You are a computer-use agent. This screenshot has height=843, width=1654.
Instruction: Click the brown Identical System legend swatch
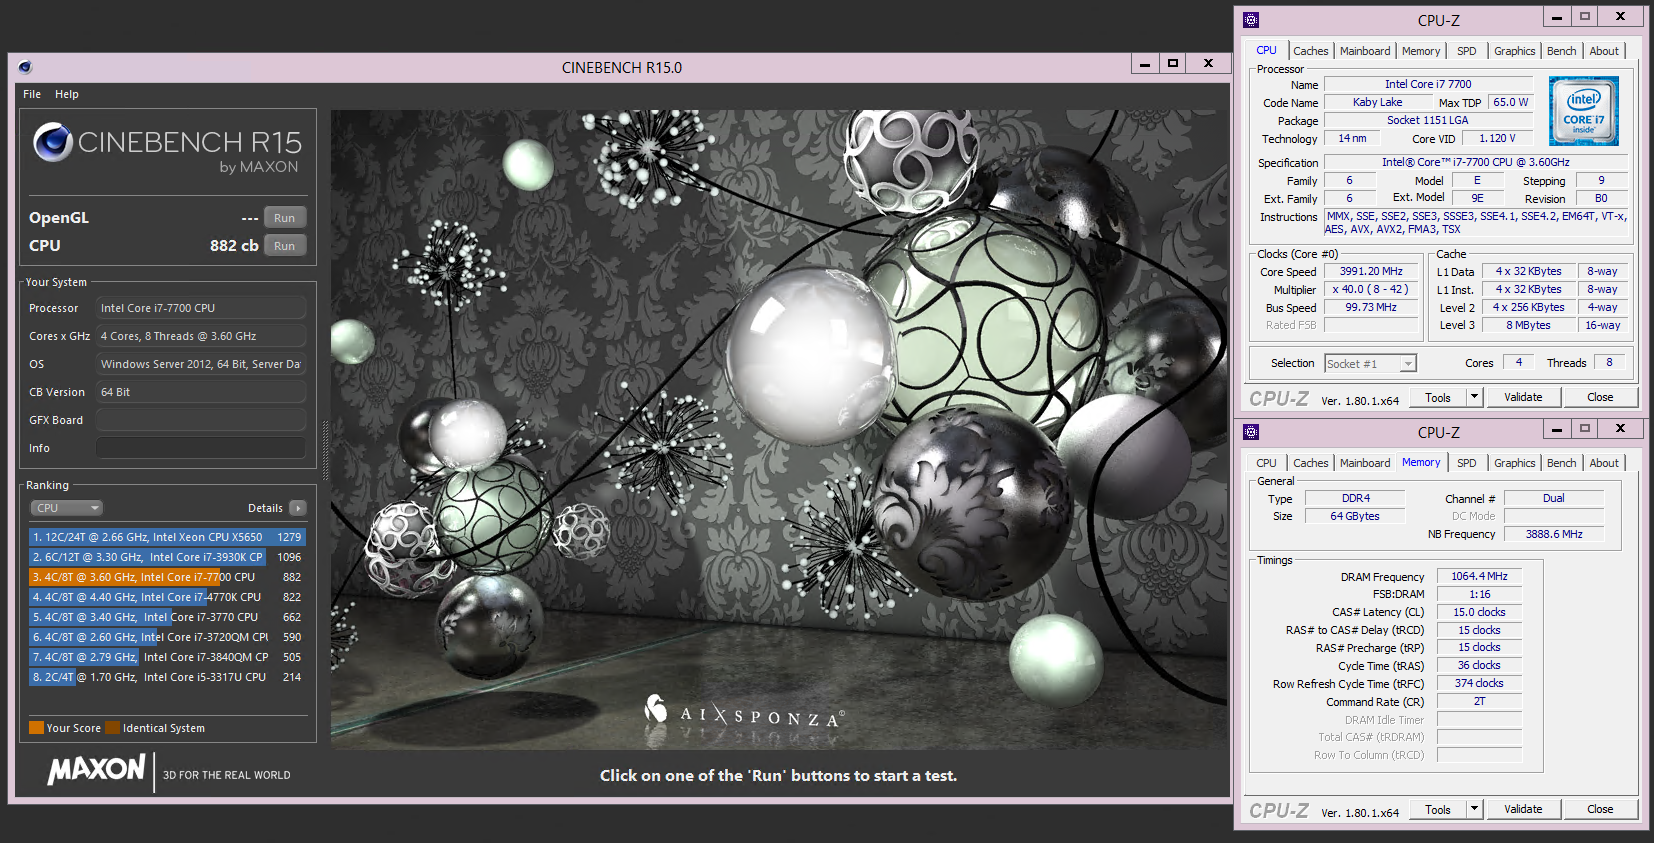(x=112, y=728)
